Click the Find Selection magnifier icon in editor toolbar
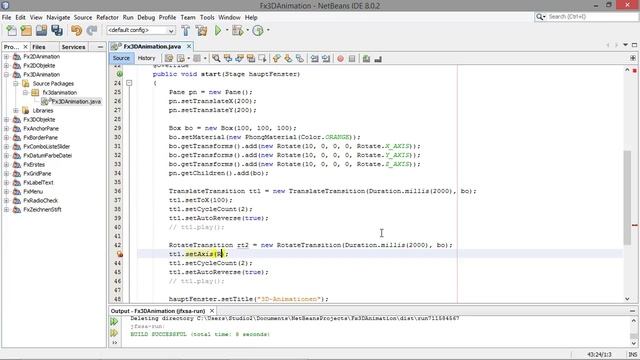 (x=216, y=59)
